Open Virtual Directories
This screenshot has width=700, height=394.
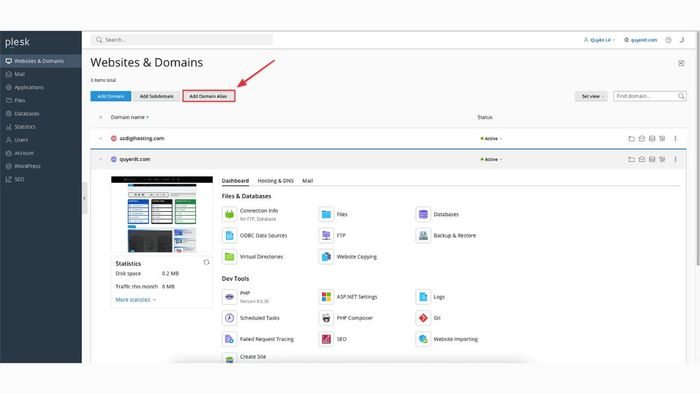253,257
